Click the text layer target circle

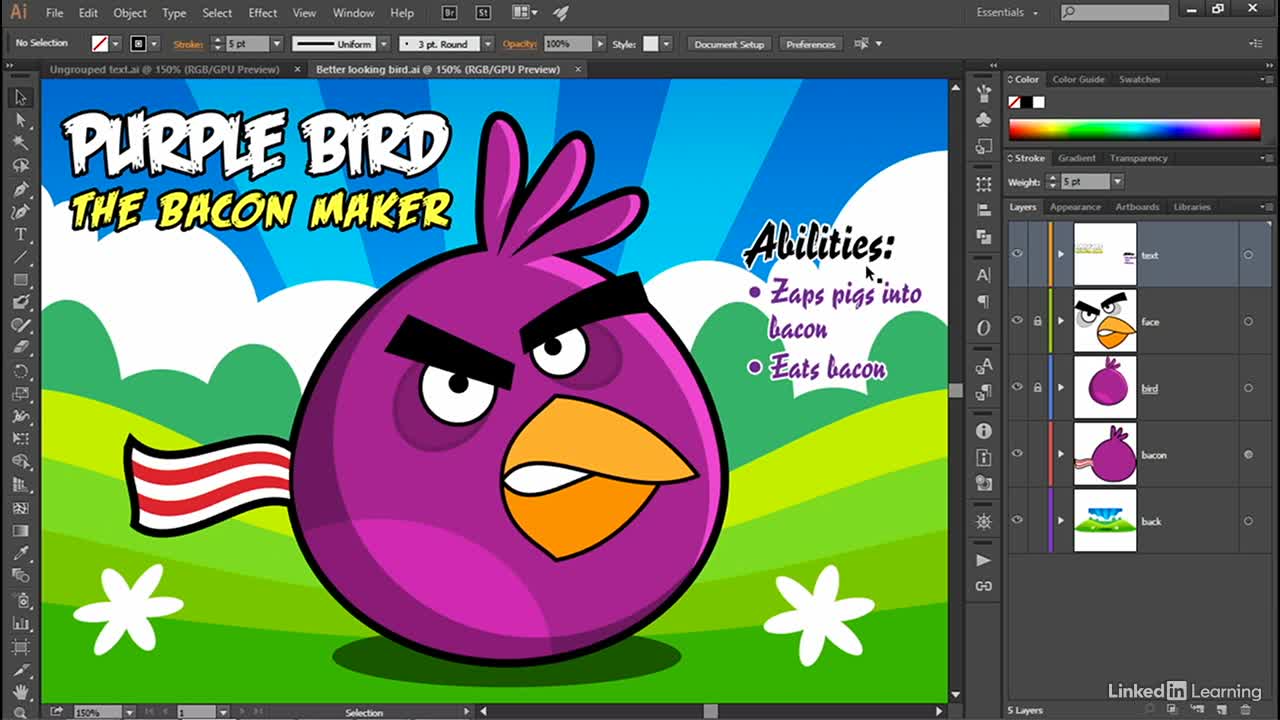tap(1248, 255)
